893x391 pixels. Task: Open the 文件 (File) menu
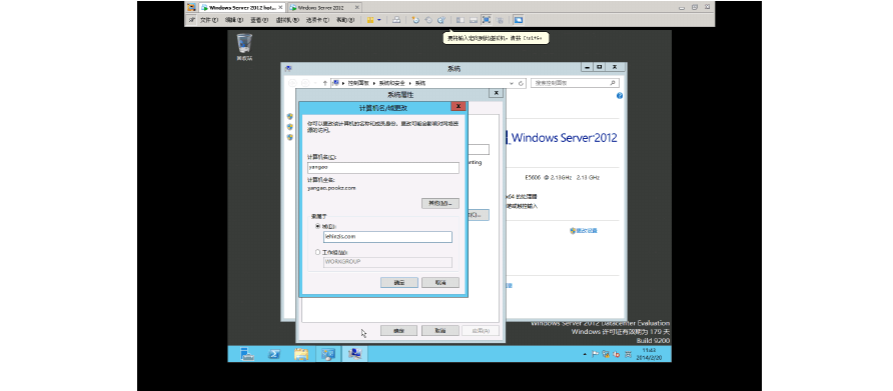tap(208, 20)
